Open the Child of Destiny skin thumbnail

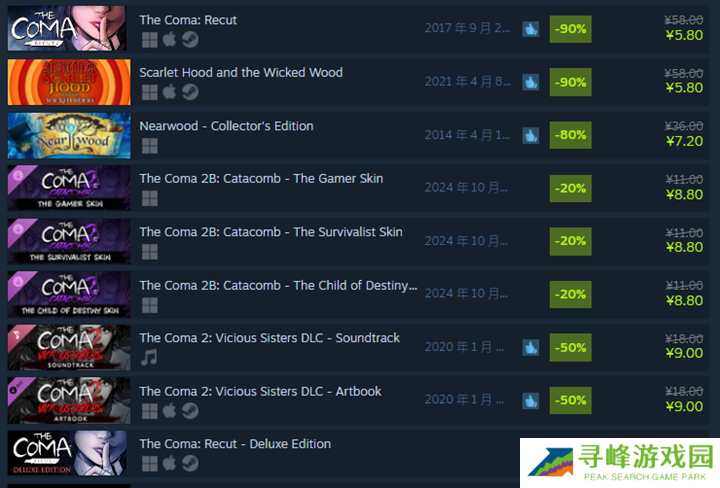[69, 294]
